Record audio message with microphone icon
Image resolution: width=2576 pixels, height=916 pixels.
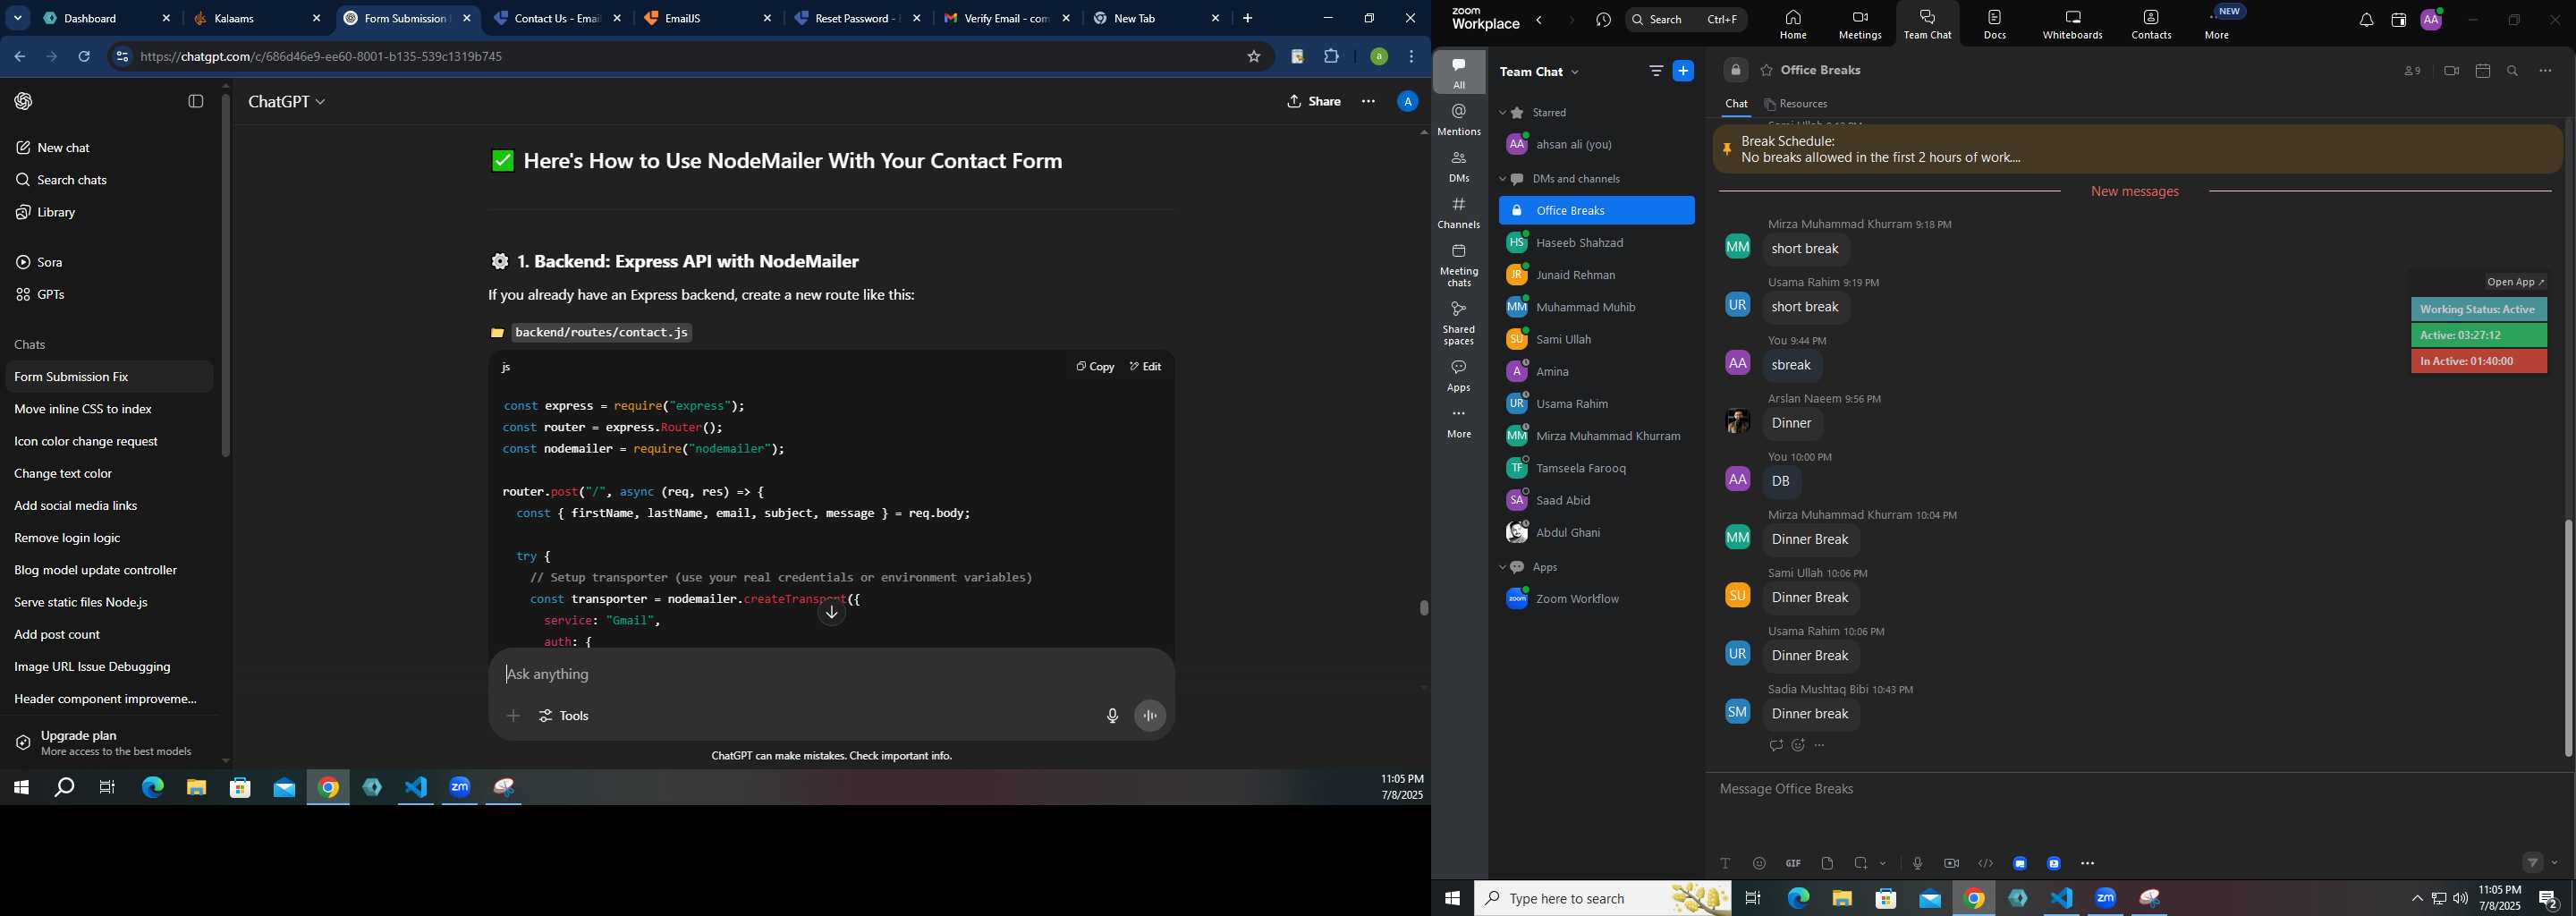point(1917,863)
